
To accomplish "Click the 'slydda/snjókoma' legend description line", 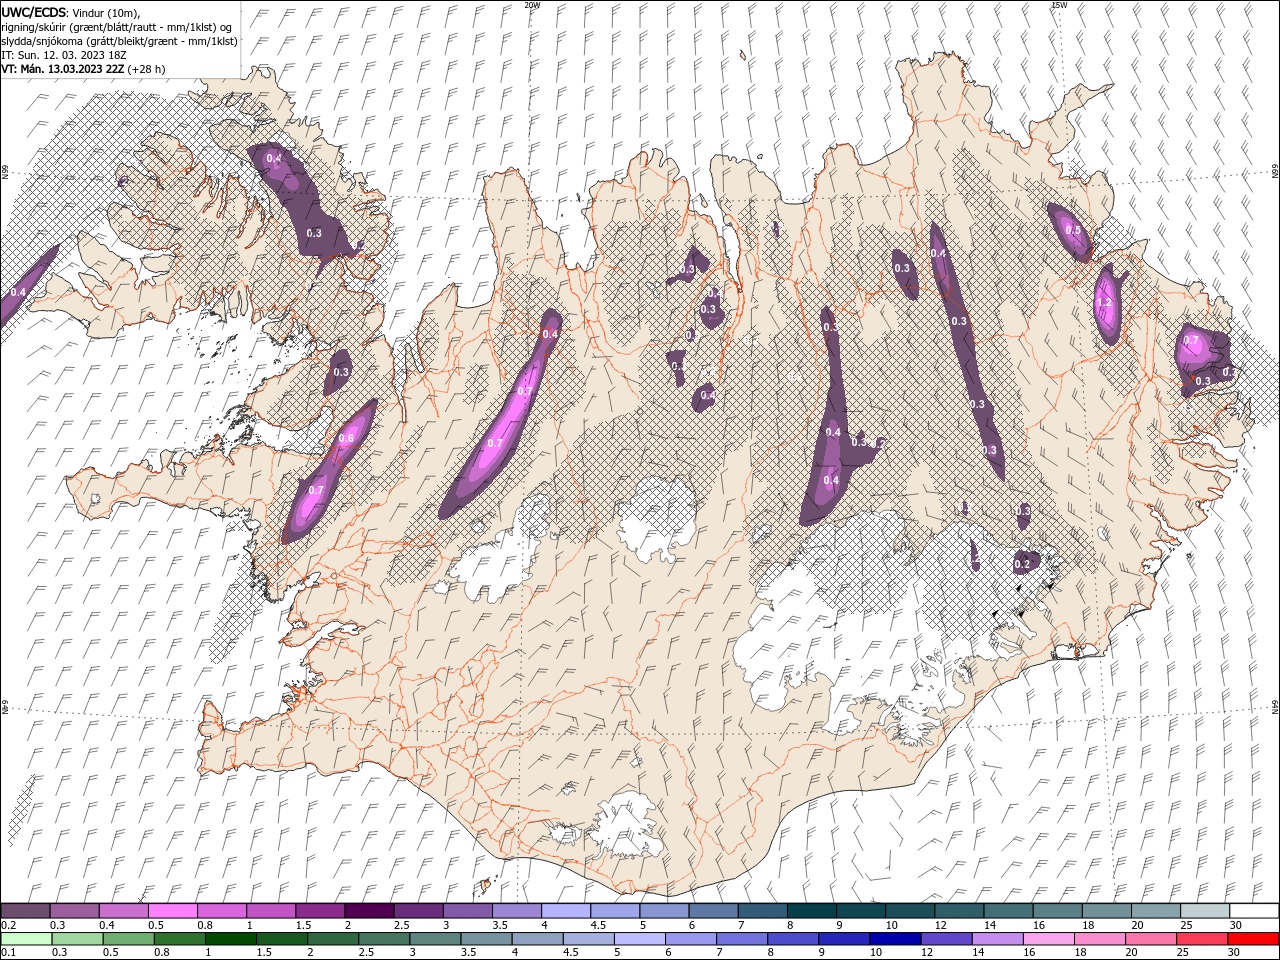I will tap(119, 41).
